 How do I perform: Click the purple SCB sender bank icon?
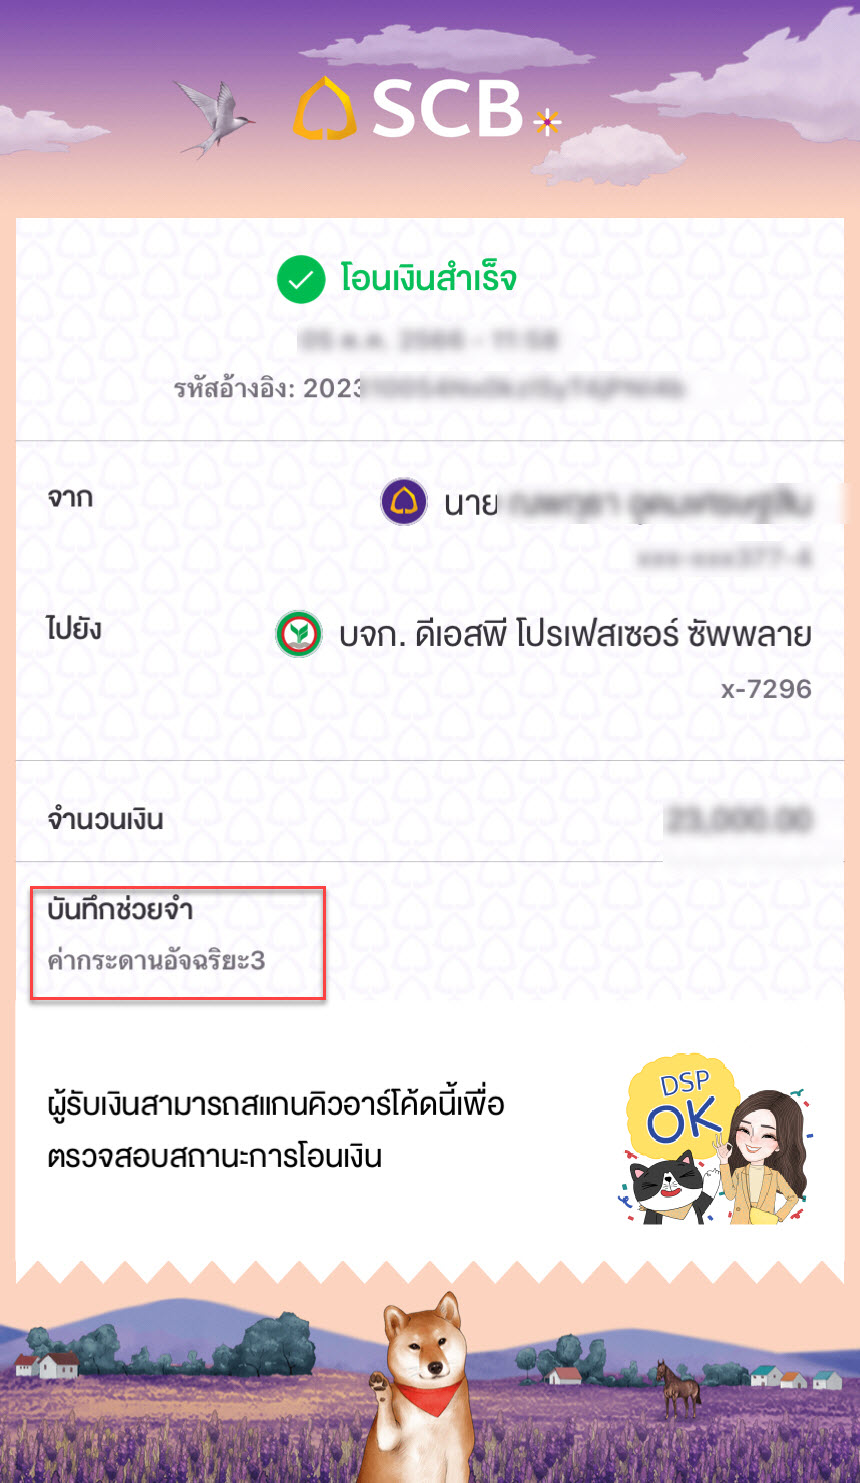tap(404, 502)
